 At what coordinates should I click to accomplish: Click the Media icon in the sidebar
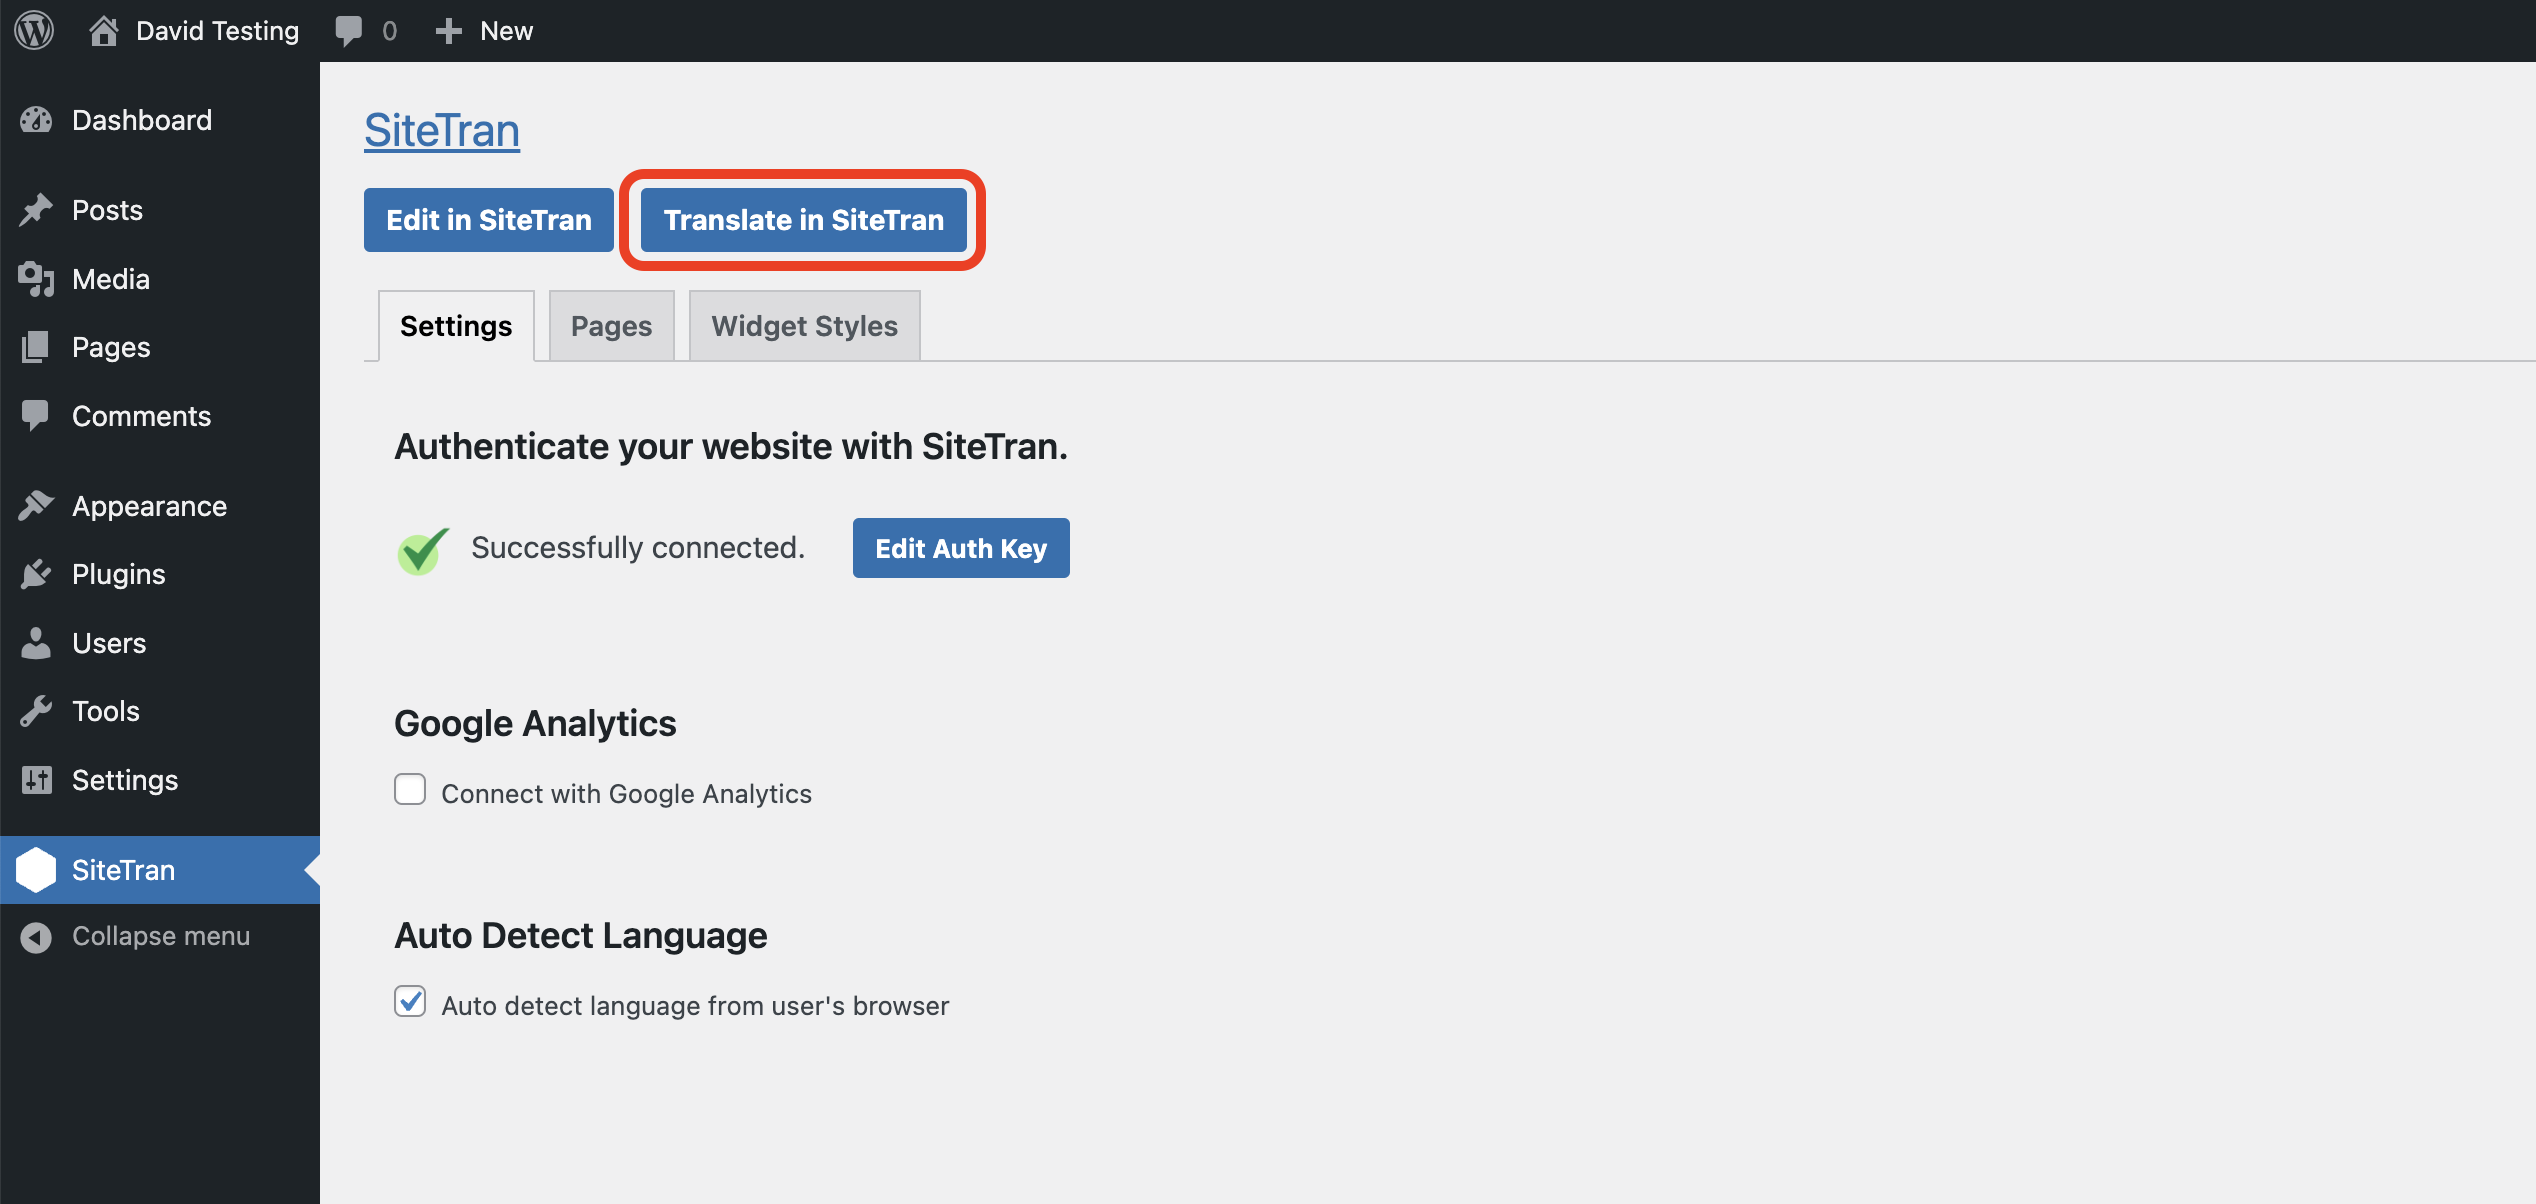click(36, 279)
